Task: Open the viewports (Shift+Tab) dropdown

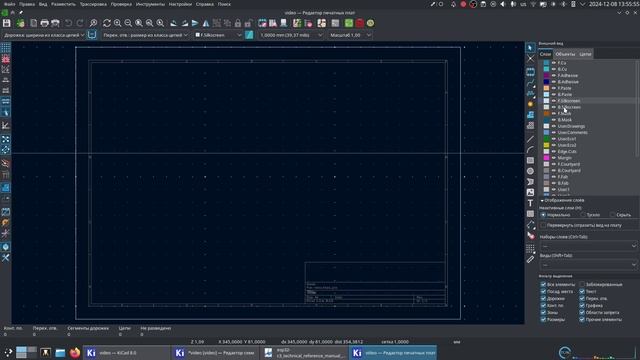Action: [x=588, y=264]
